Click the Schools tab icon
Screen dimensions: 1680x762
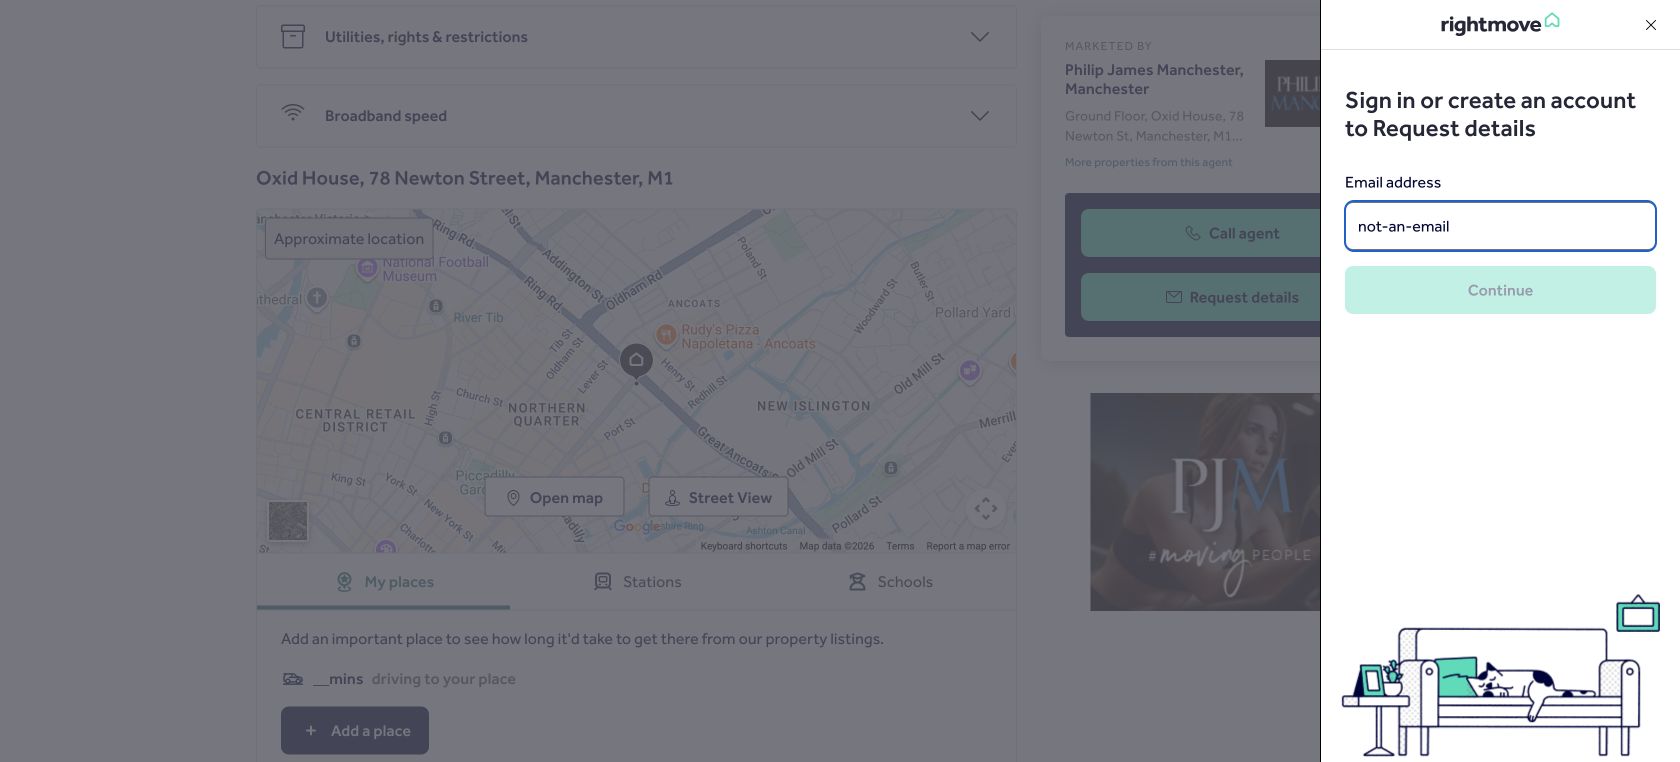857,582
